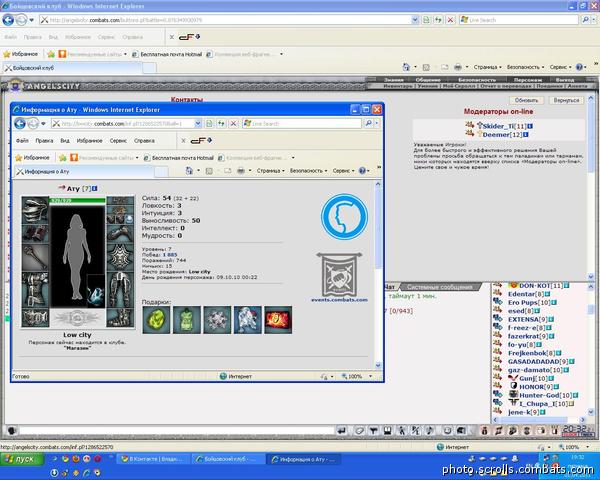Open the gloves equipment slot
600x480 pixels.
pos(120,233)
